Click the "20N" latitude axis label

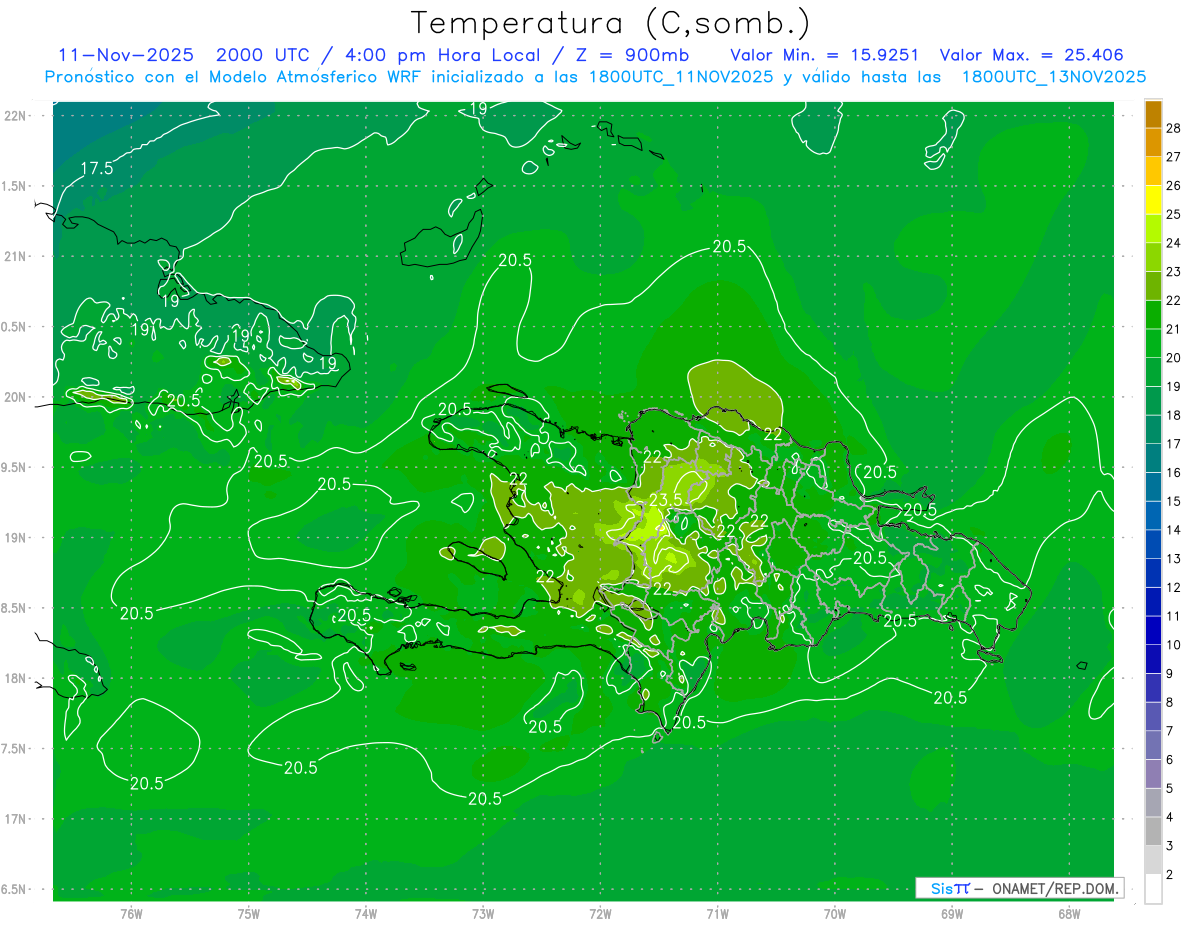(x=15, y=397)
